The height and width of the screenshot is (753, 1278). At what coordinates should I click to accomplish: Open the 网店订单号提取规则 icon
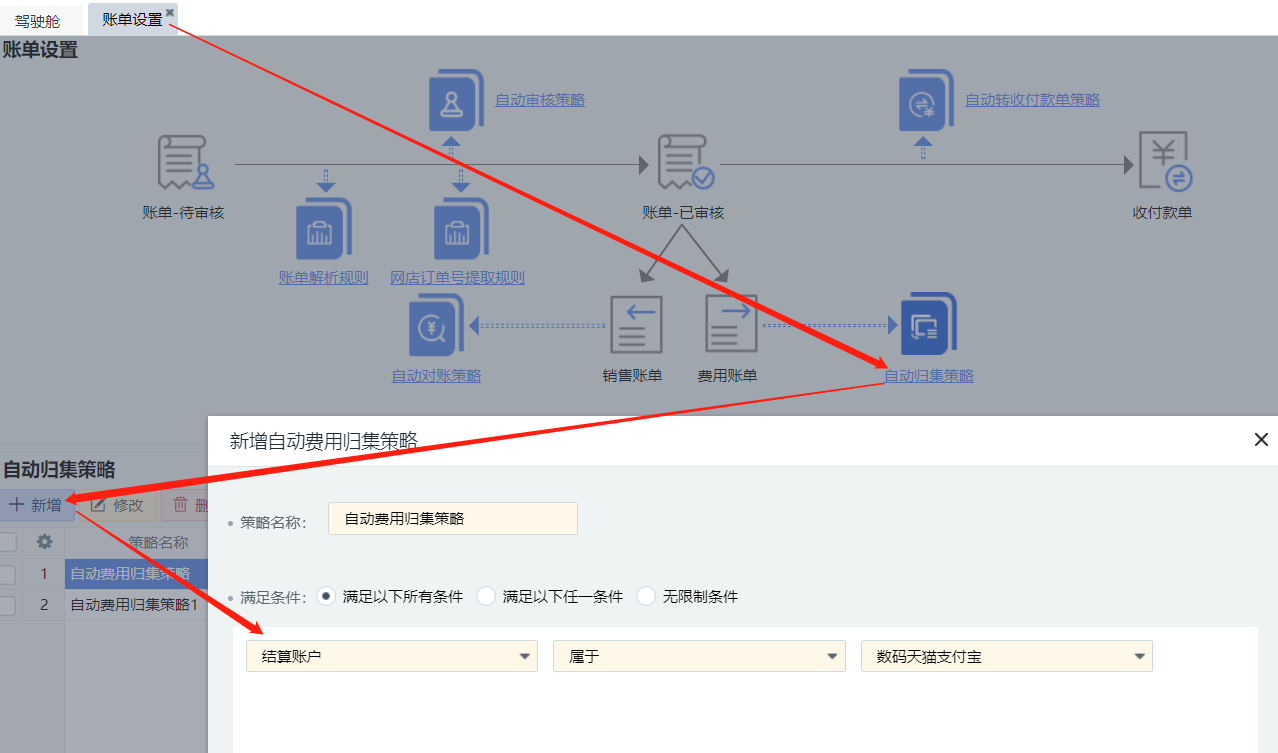point(460,229)
